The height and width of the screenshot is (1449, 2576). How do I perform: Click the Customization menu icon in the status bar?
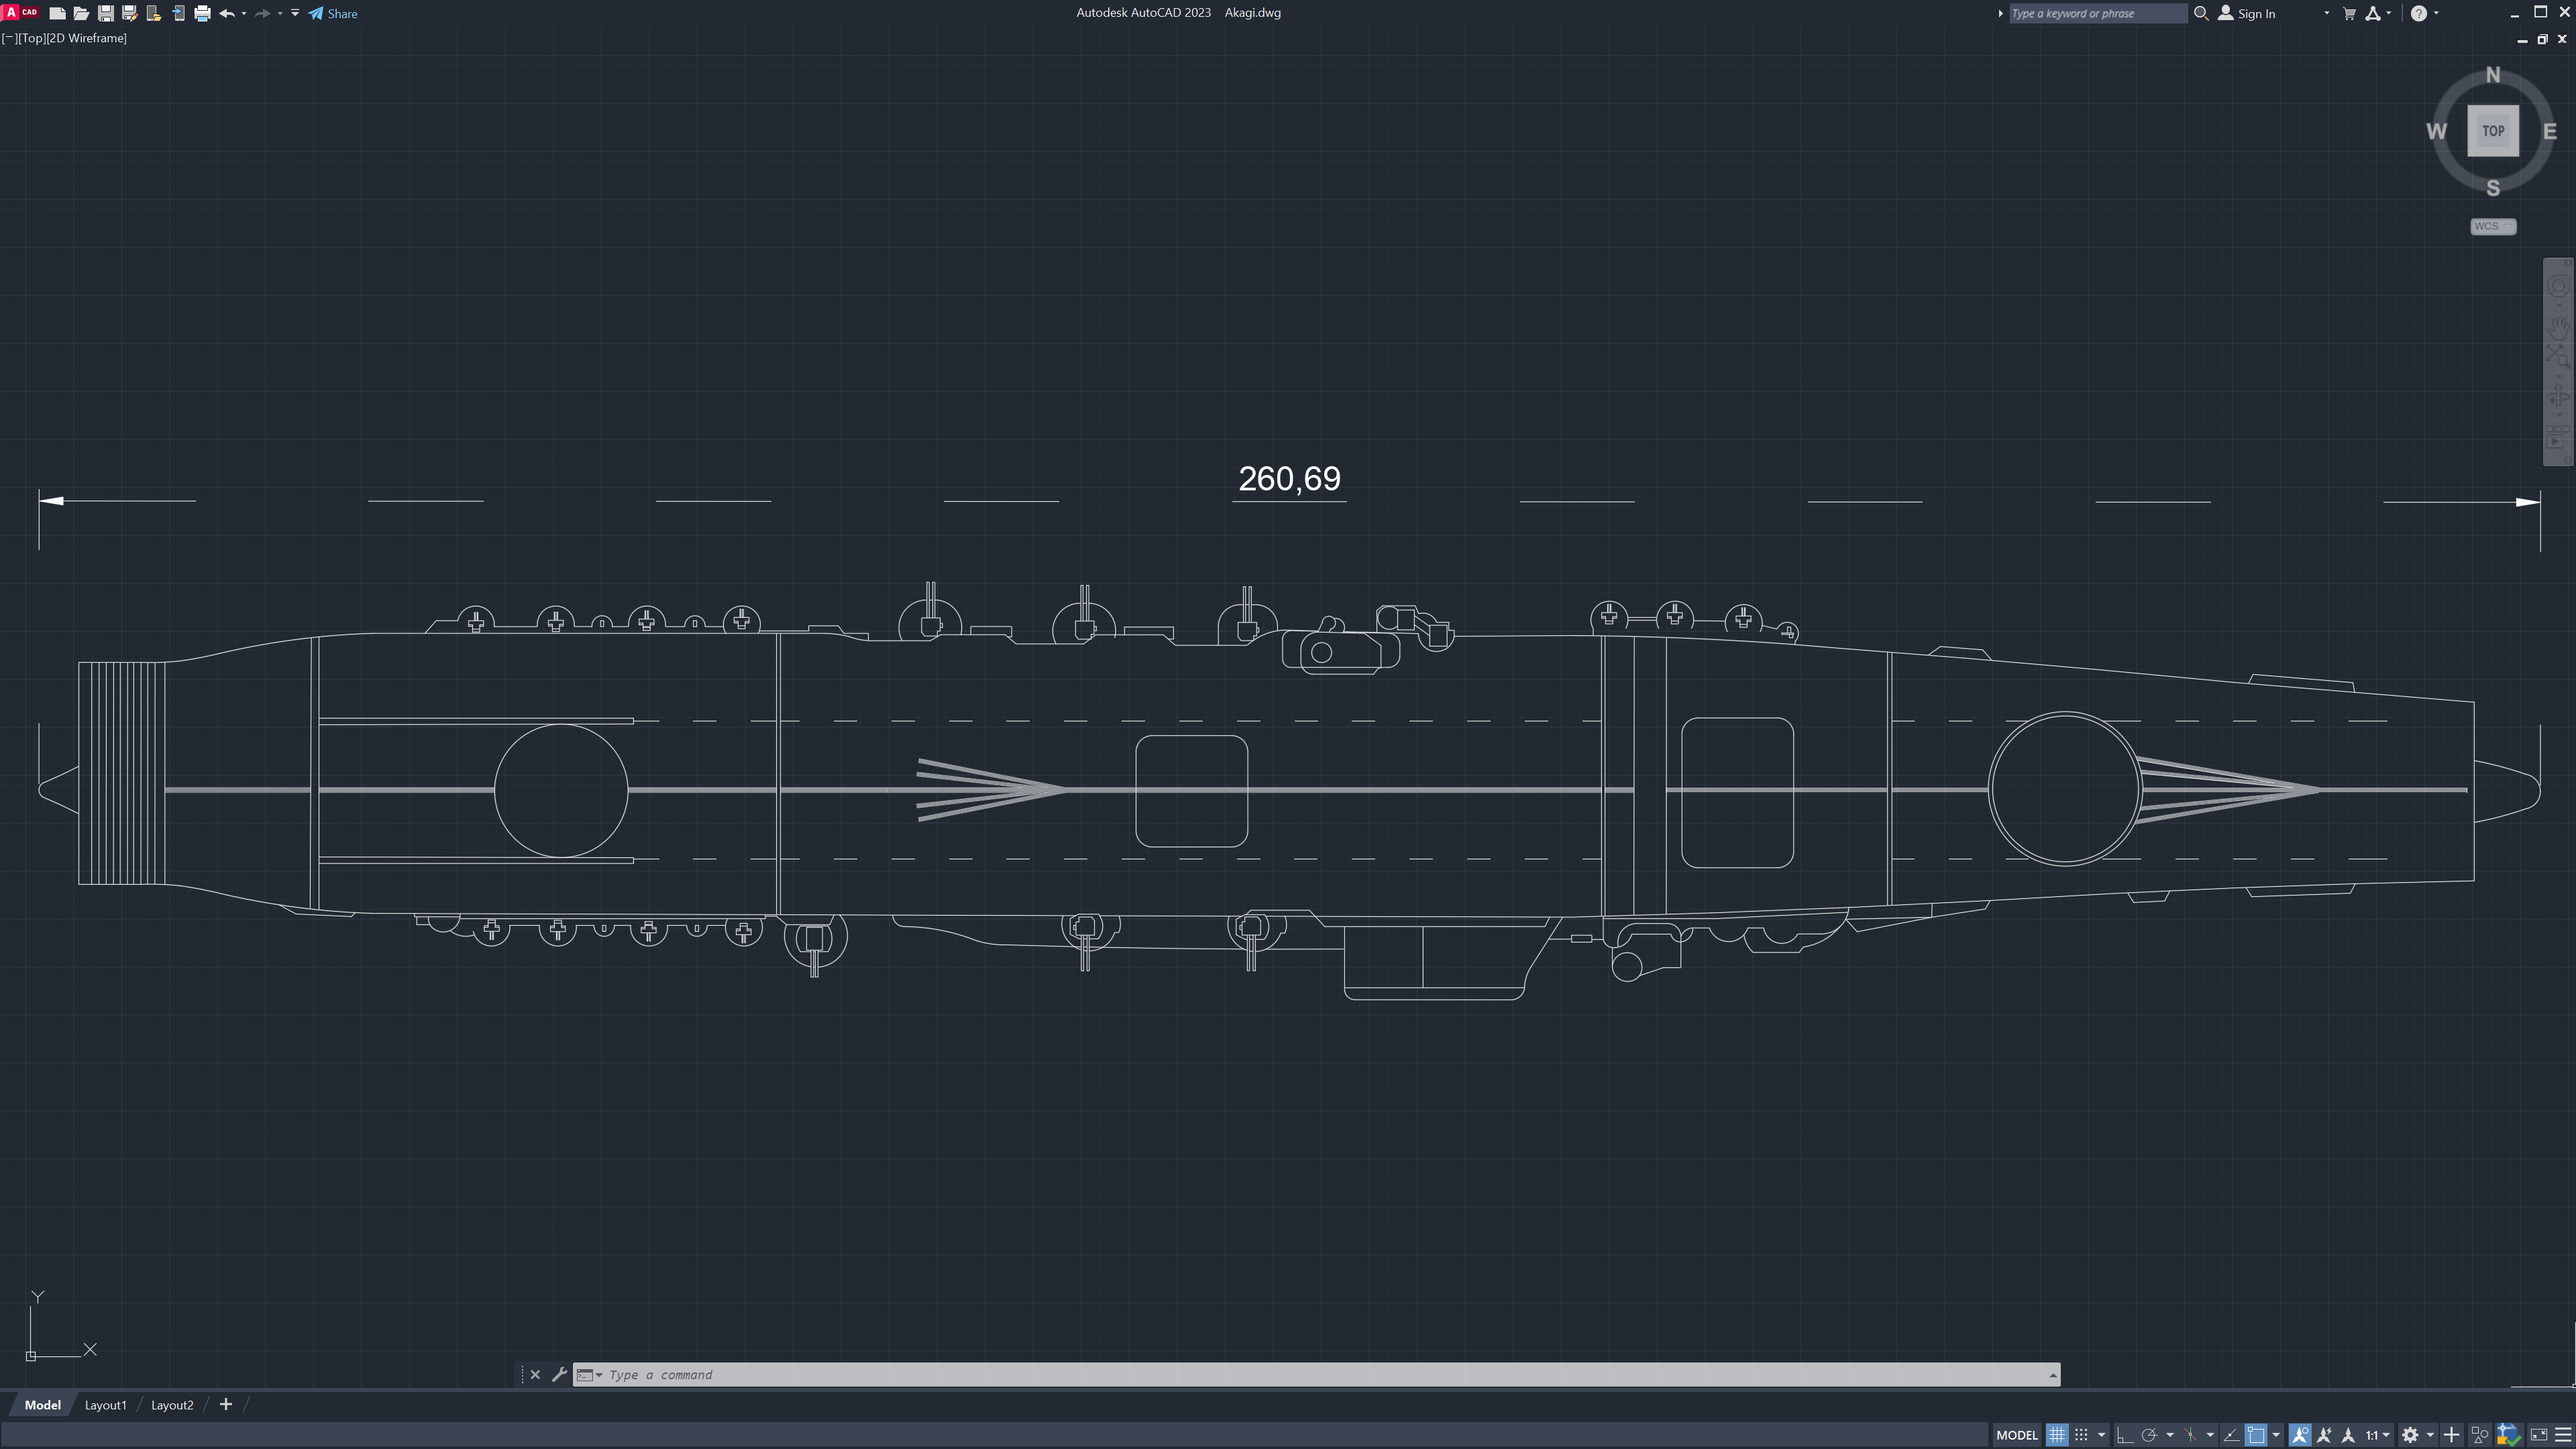click(x=2562, y=1435)
